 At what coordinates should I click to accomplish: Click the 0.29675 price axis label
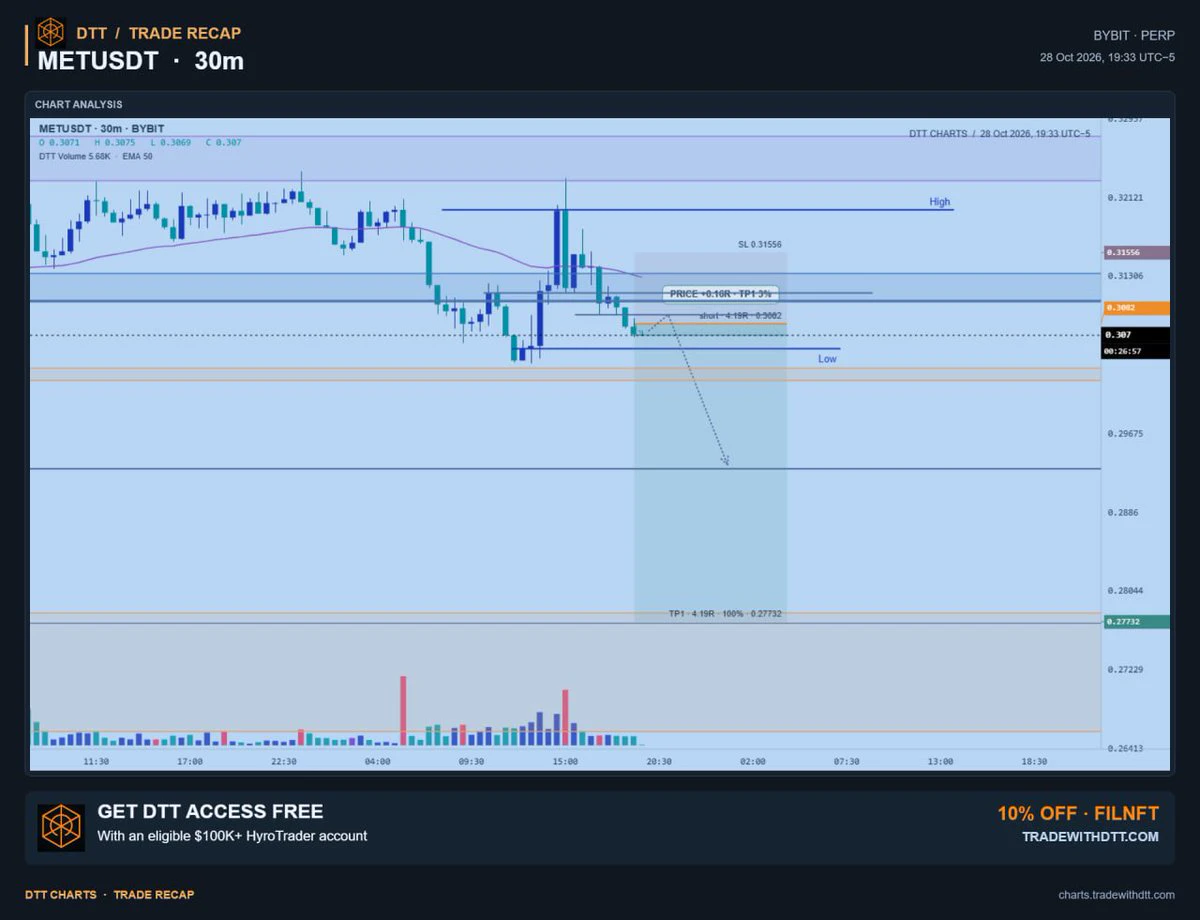1125,434
